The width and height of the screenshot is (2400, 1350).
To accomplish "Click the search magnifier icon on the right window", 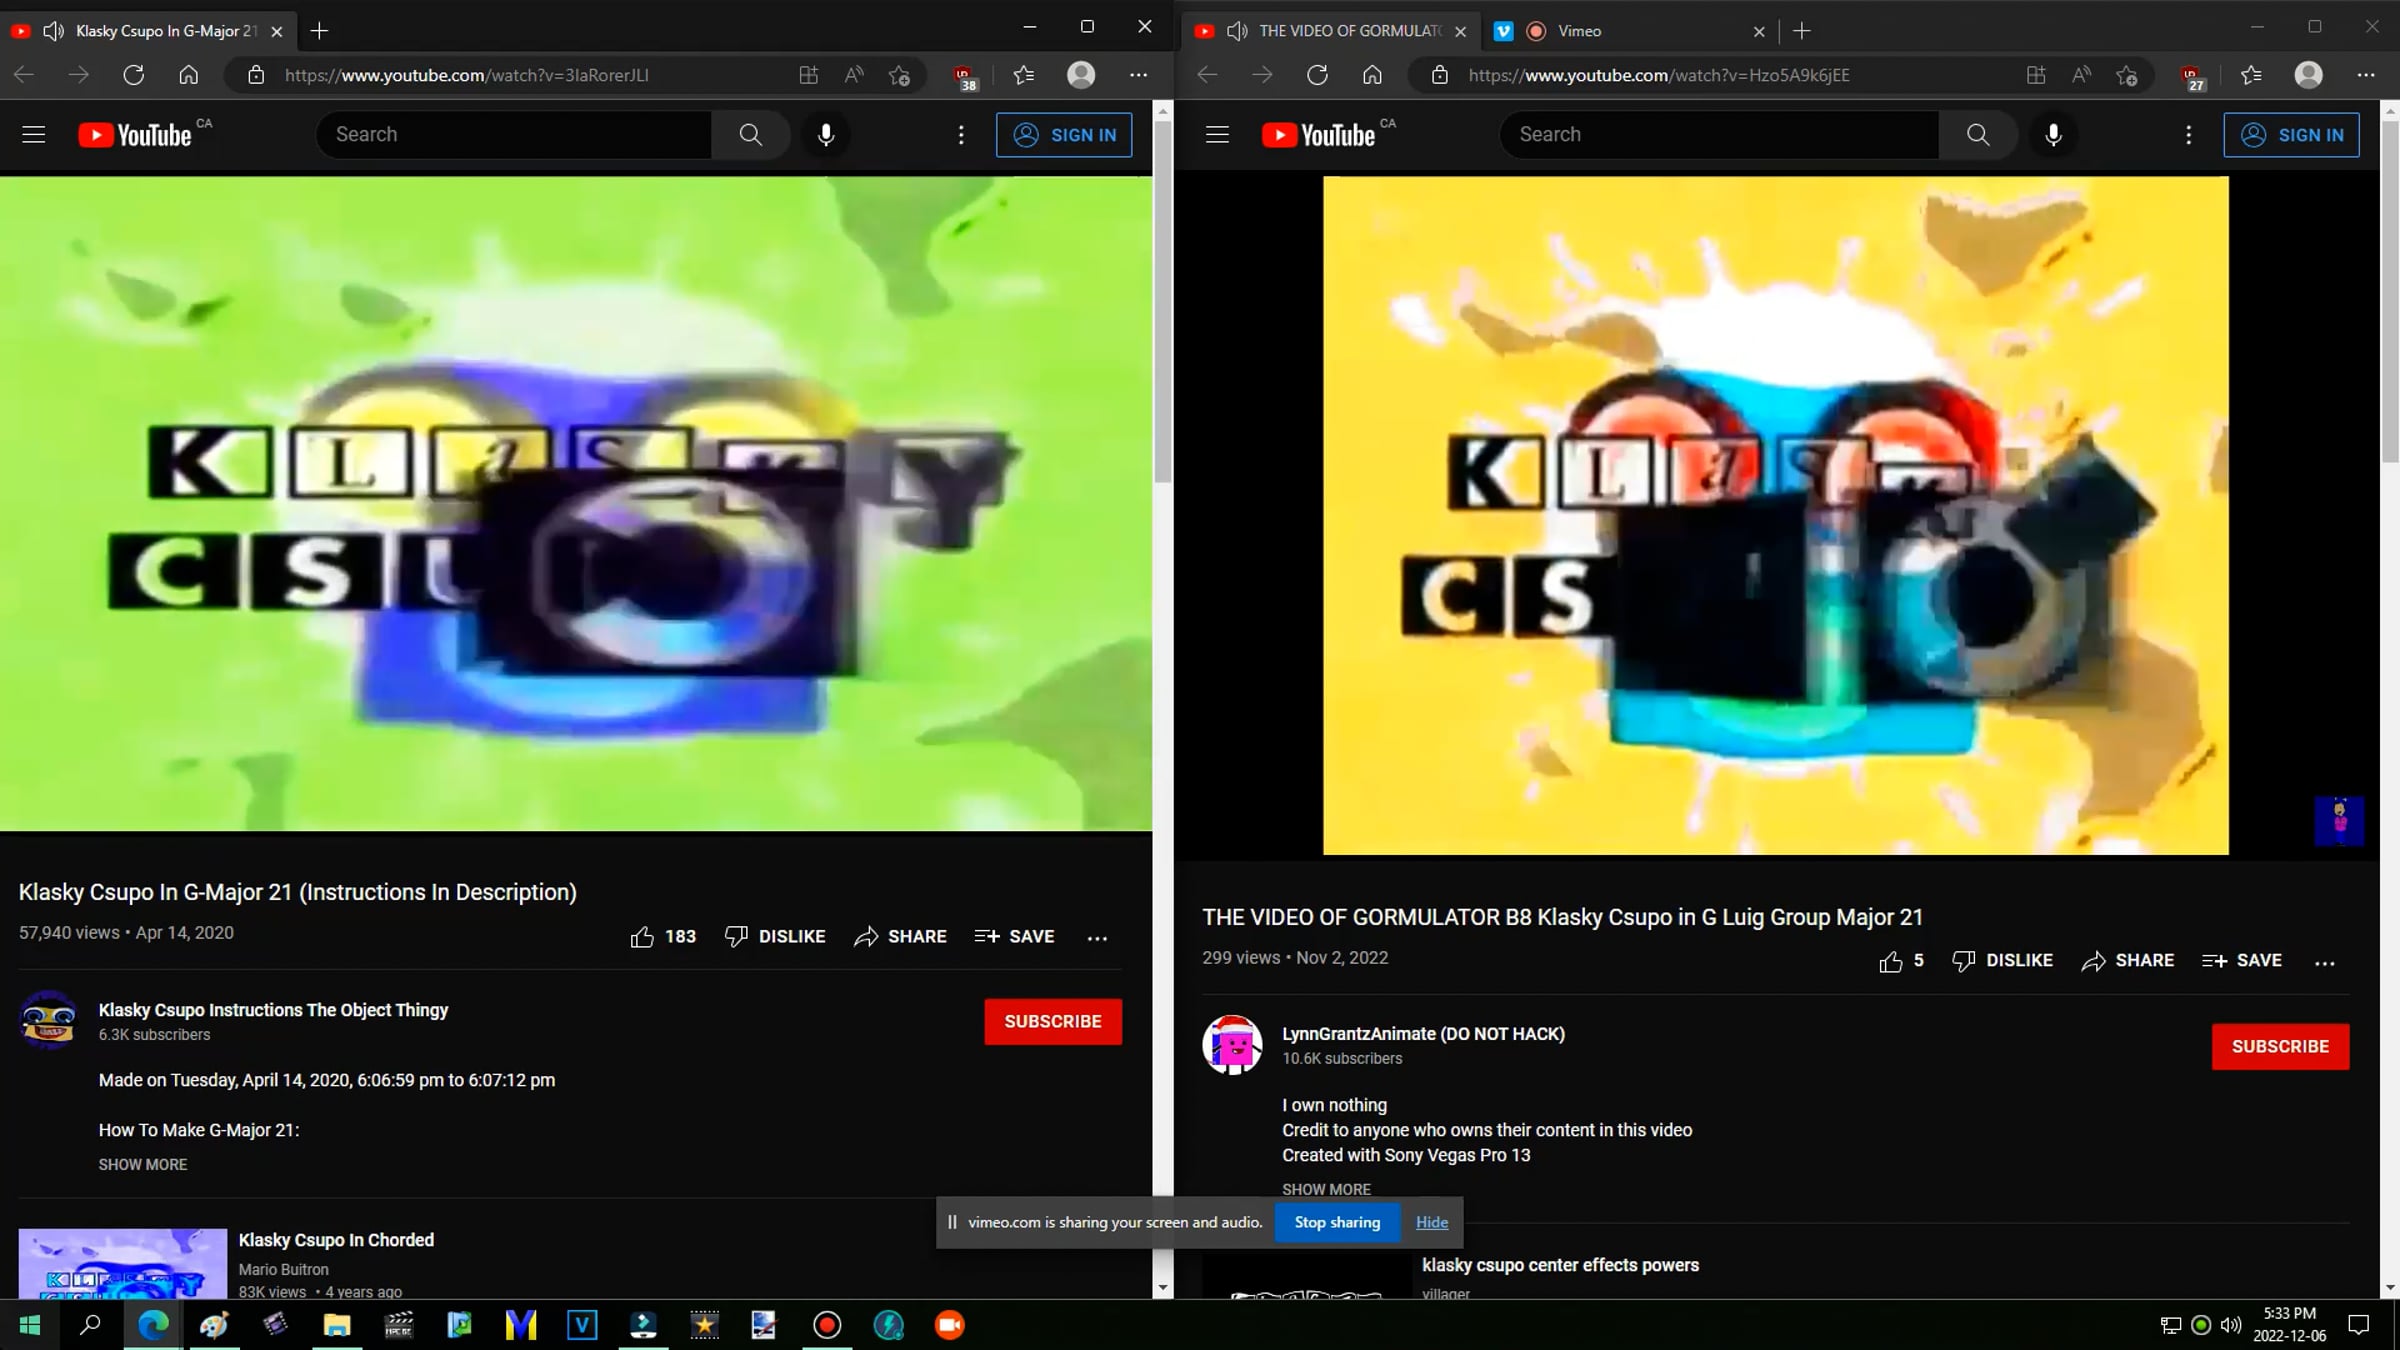I will coord(1978,134).
